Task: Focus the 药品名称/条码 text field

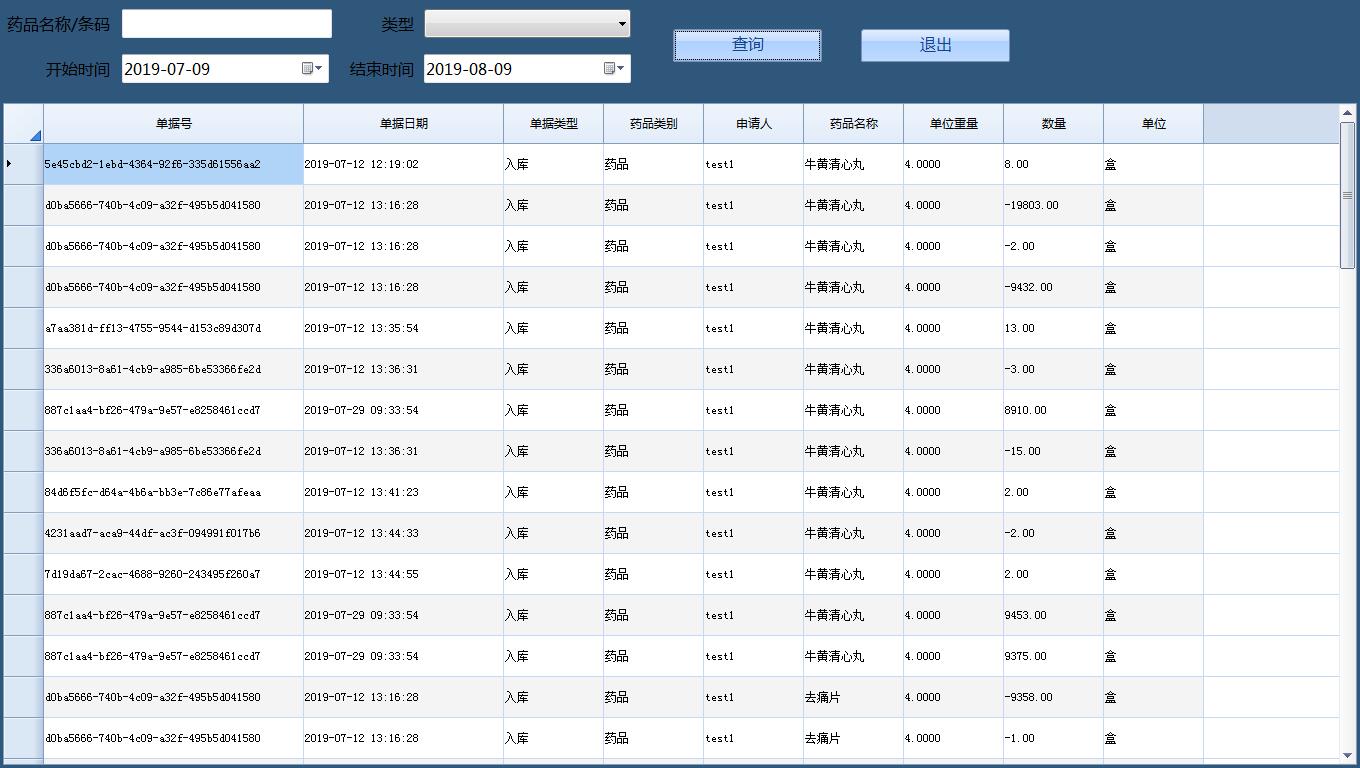Action: tap(226, 24)
